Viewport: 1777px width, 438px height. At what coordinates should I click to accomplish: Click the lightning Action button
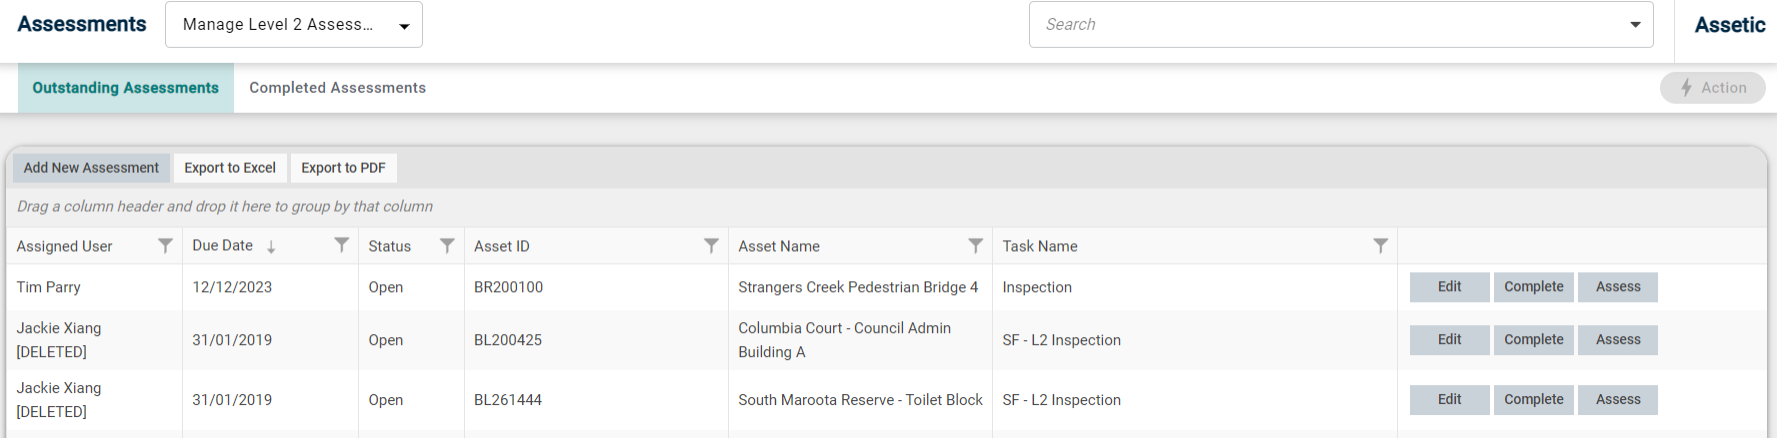pyautogui.click(x=1713, y=88)
